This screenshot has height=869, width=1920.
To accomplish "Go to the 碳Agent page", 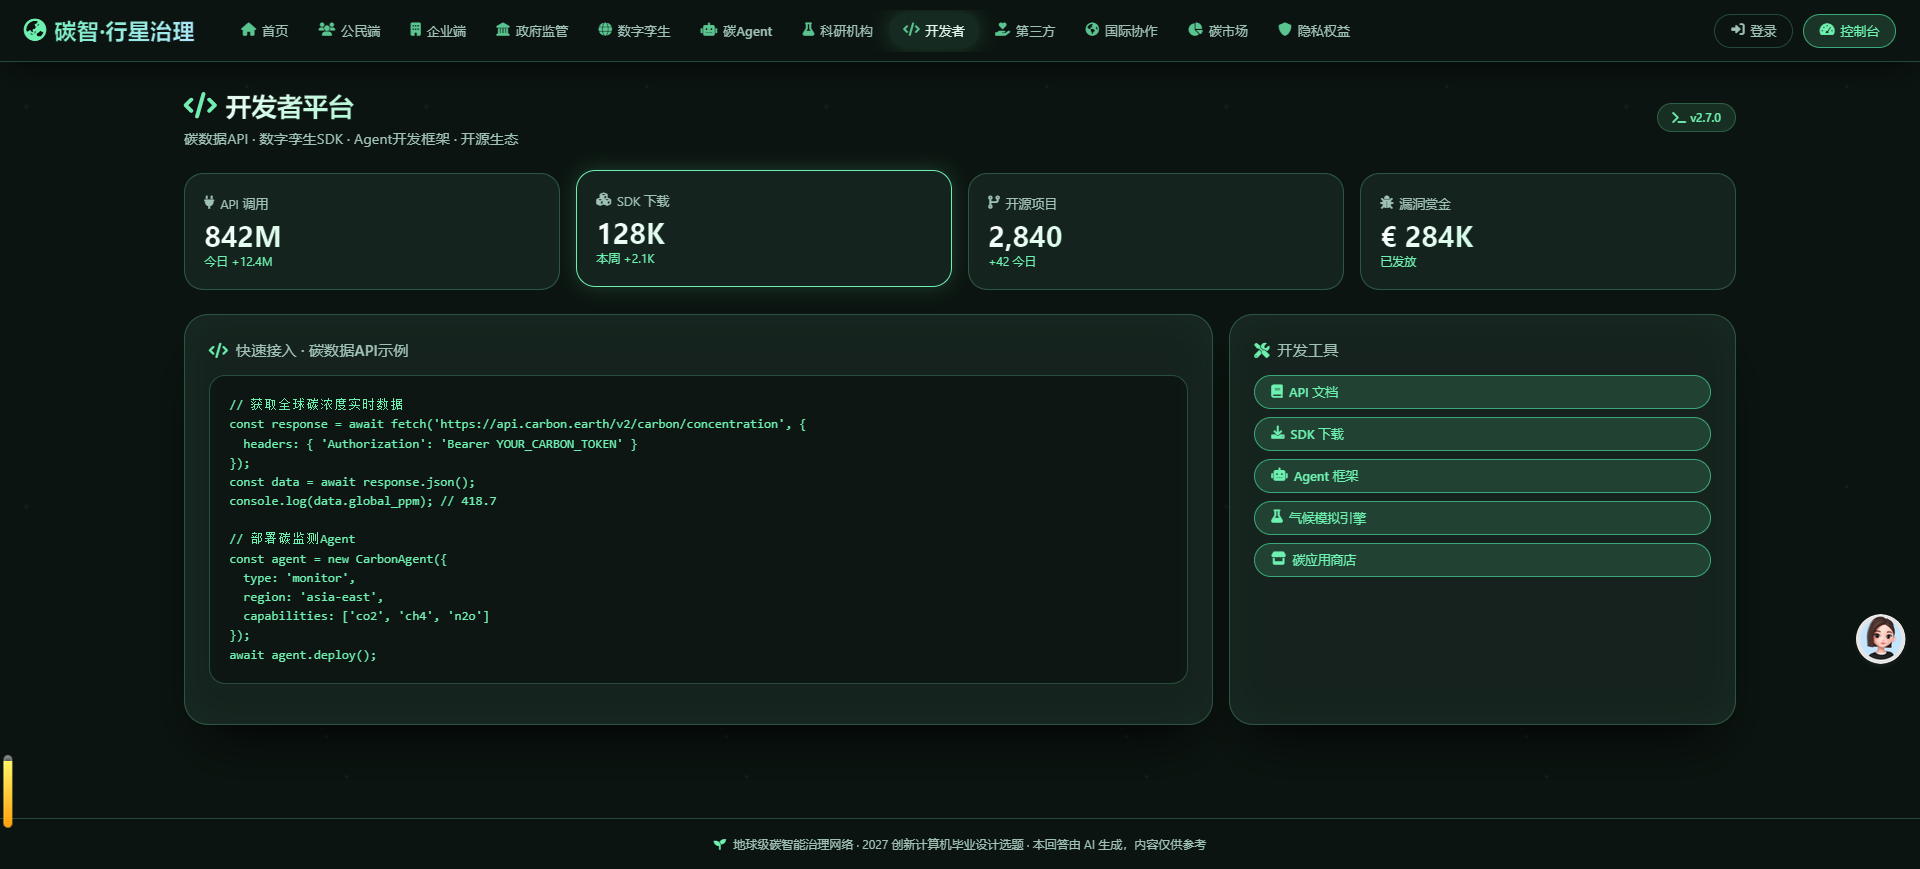I will 736,31.
